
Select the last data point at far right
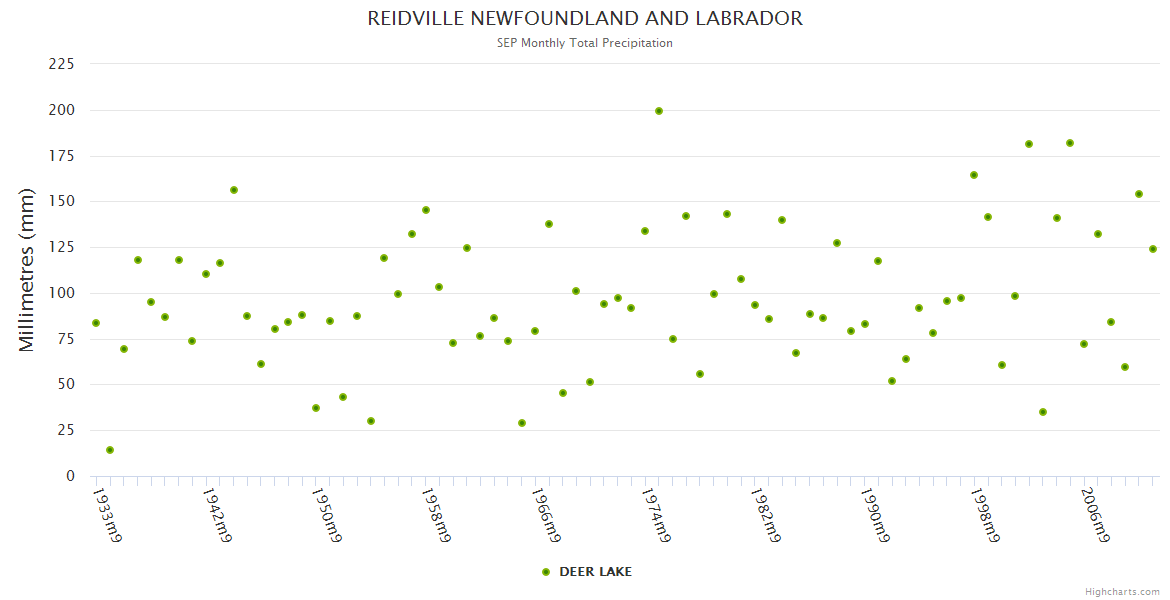click(1153, 249)
